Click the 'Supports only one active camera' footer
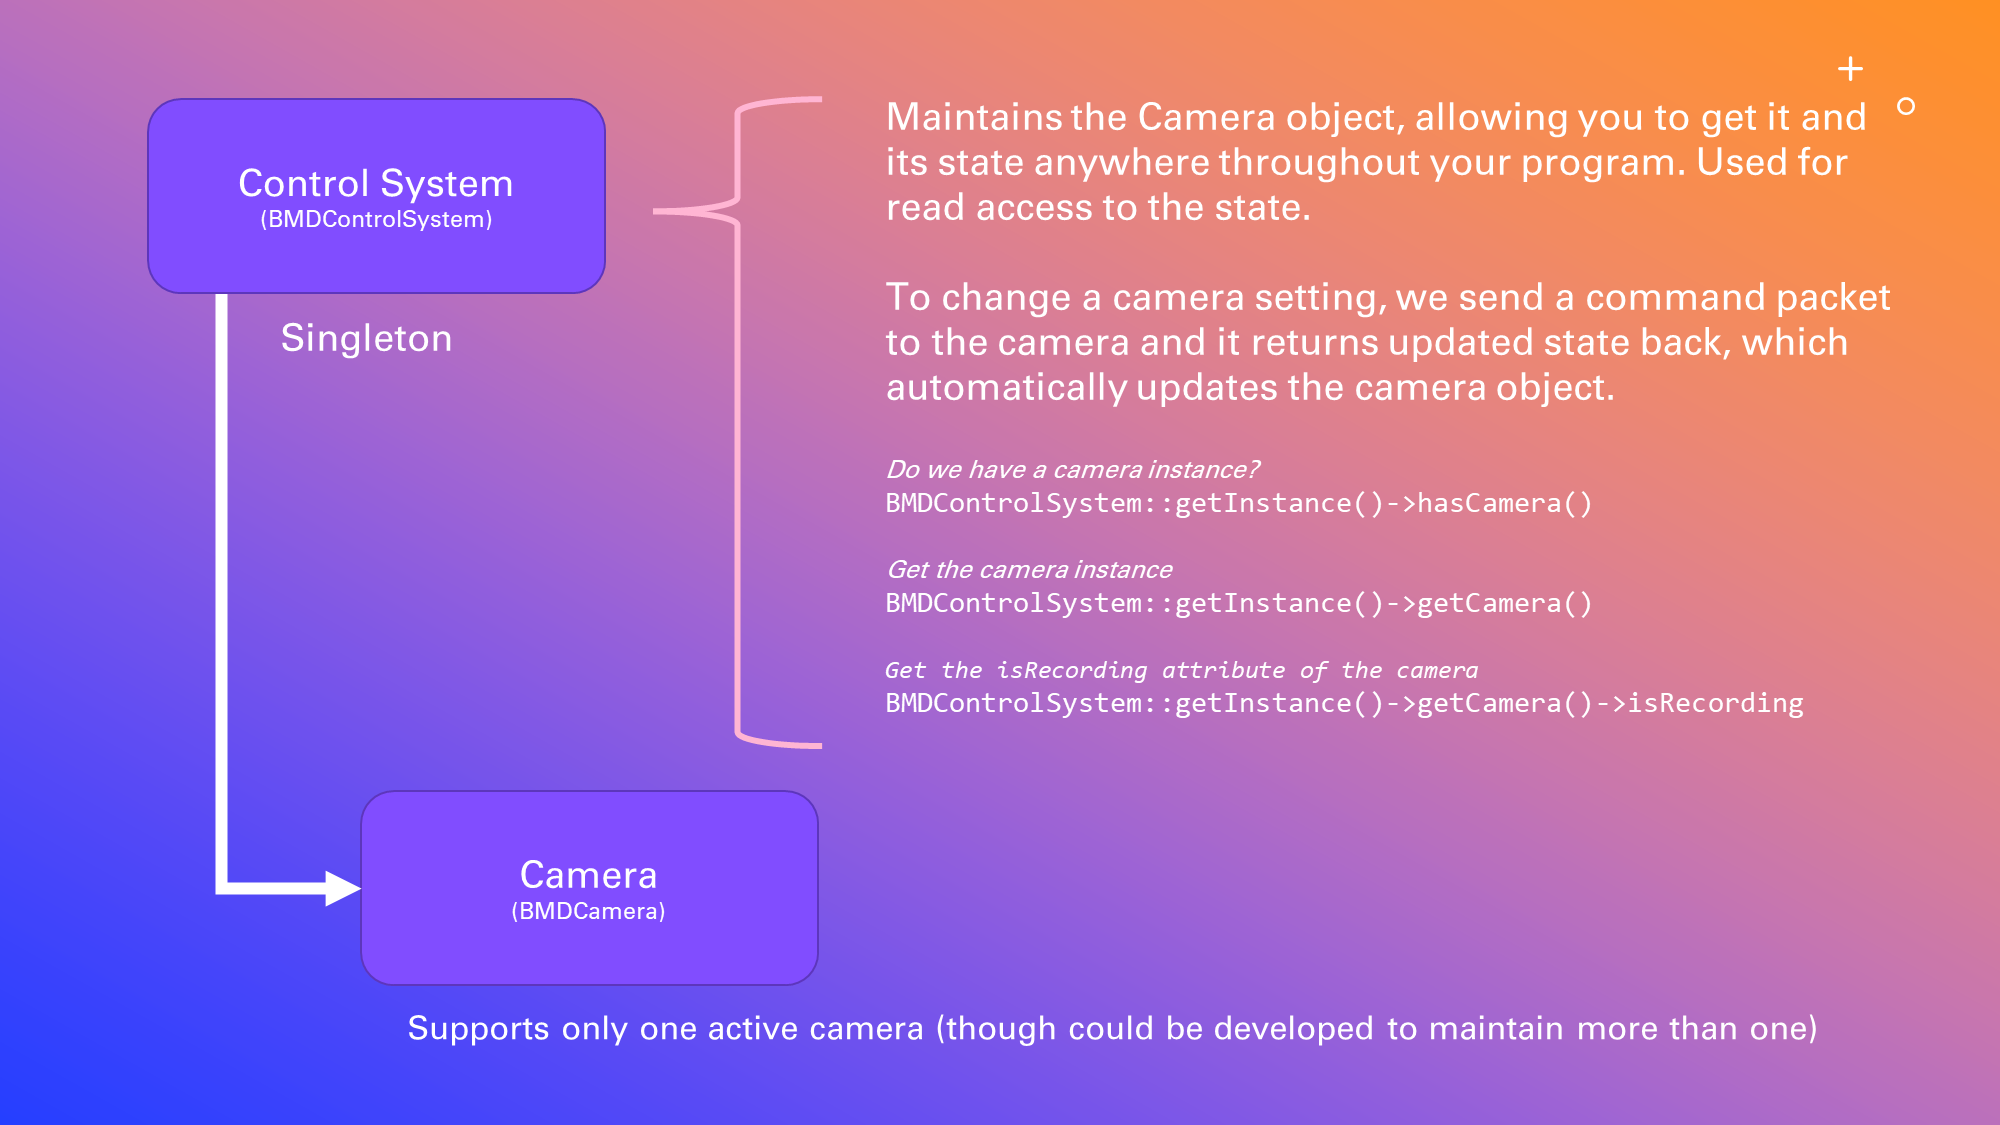 point(1112,1028)
